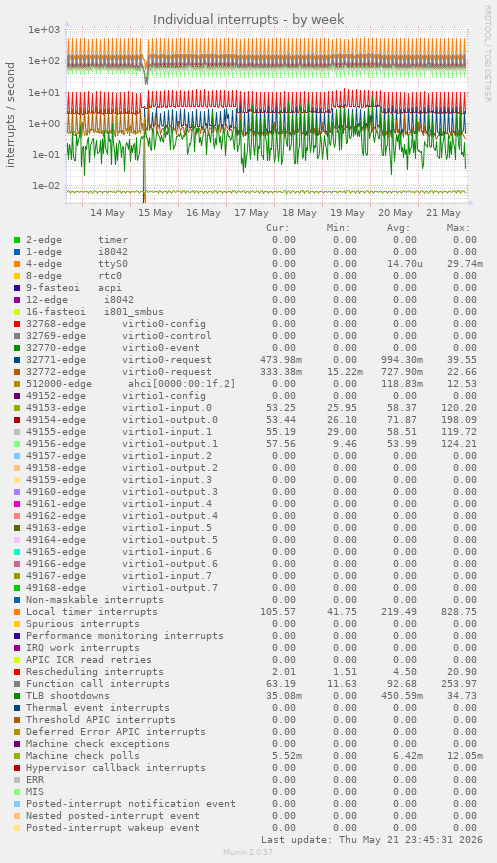This screenshot has height=863, width=497.
Task: Click the ahci[0000:00:1f.2] legend label
Action: click(x=182, y=384)
